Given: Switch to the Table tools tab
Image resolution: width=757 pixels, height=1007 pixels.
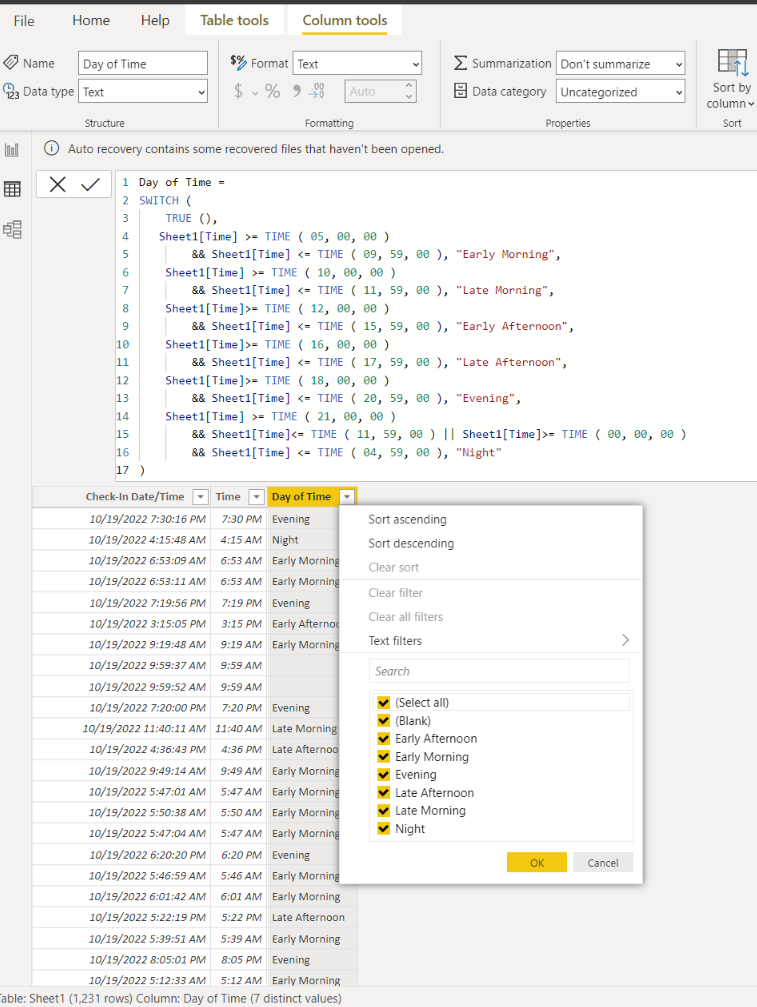Looking at the screenshot, I should tap(234, 21).
